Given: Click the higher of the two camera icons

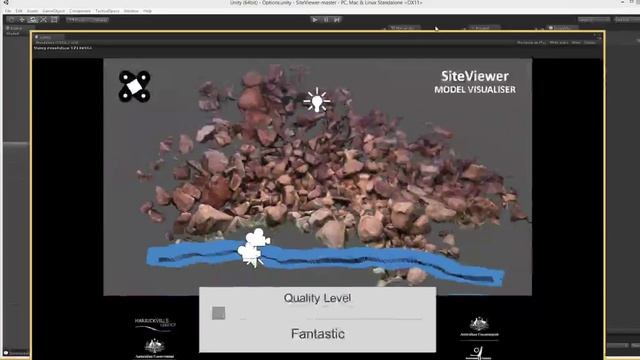Looking at the screenshot, I should pos(258,238).
